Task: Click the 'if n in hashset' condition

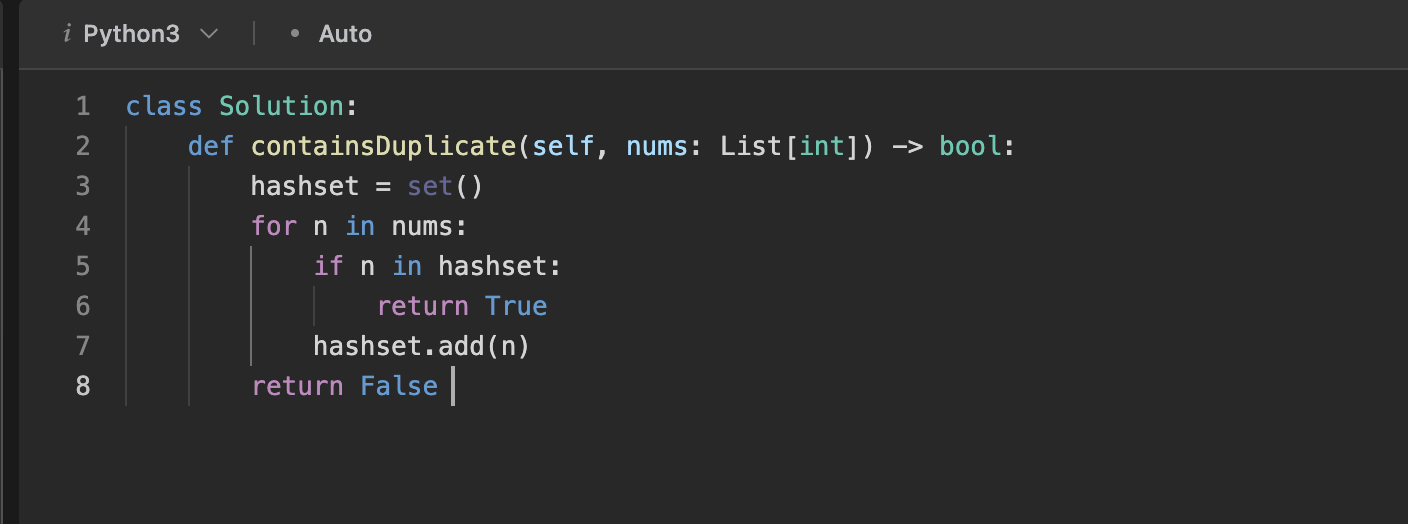Action: click(438, 266)
